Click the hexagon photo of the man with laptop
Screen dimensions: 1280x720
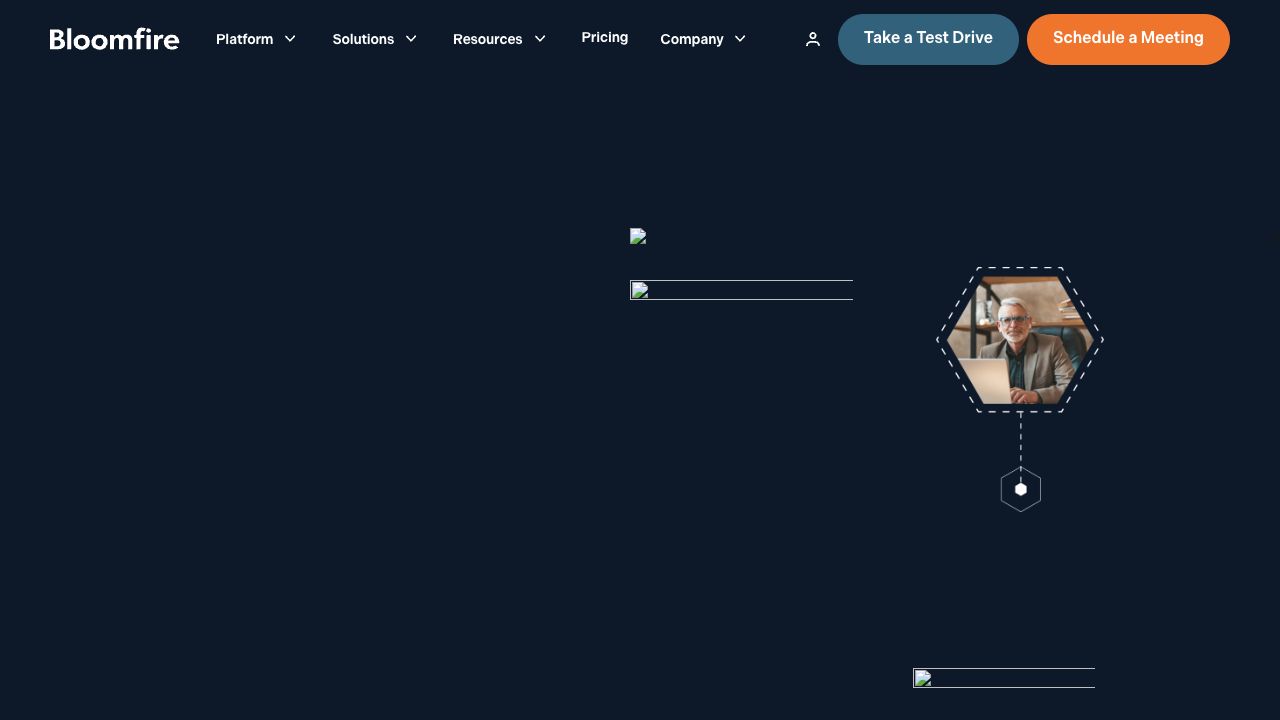(x=1019, y=340)
